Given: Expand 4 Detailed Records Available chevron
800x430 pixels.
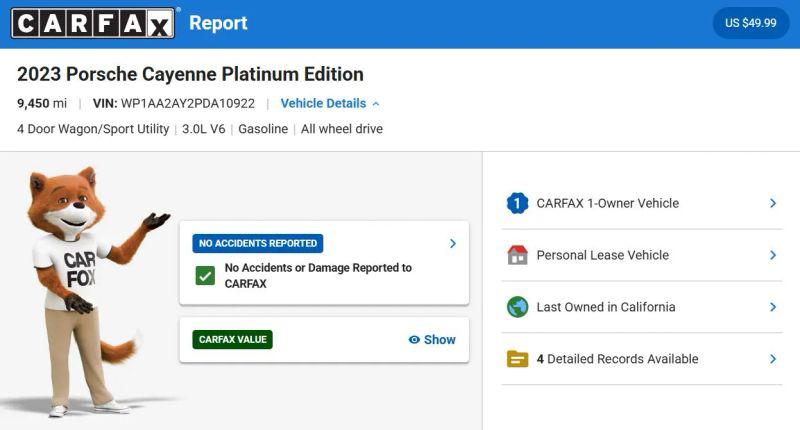Looking at the screenshot, I should click(x=772, y=359).
